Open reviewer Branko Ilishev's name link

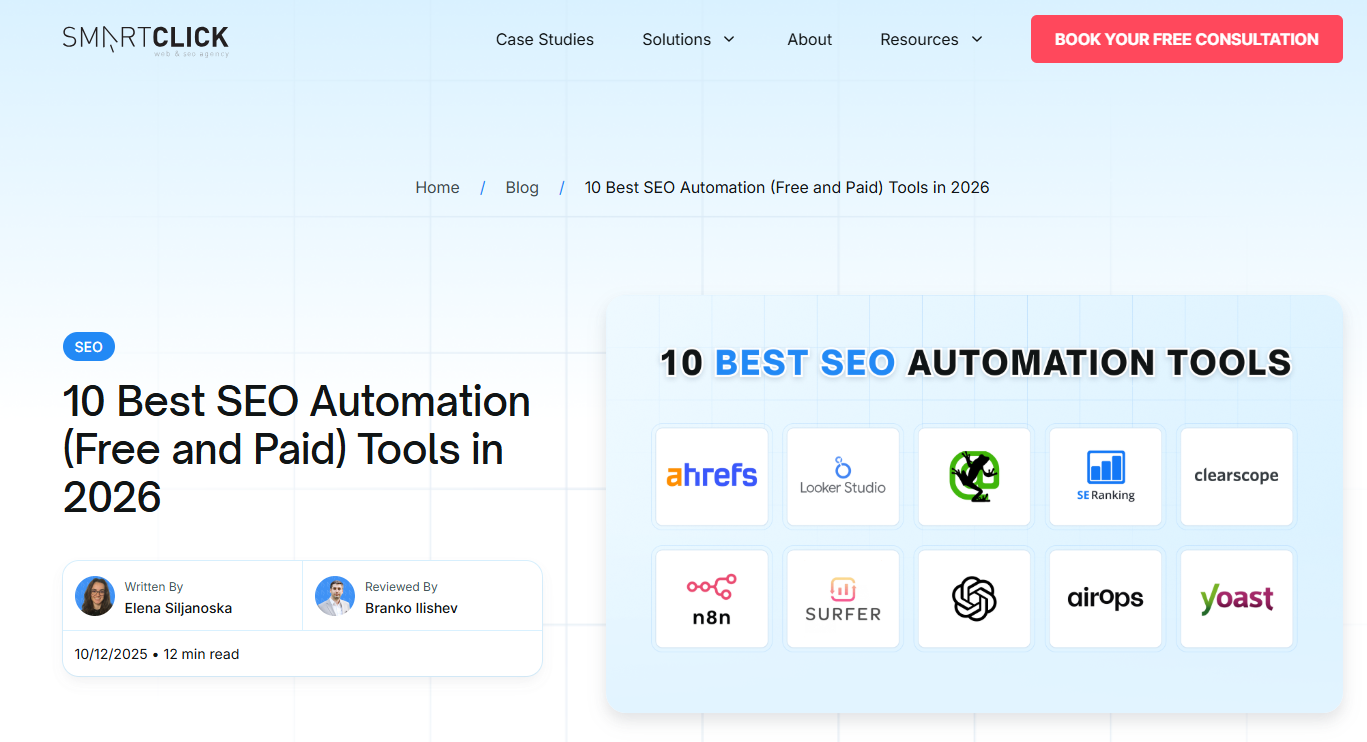(411, 608)
